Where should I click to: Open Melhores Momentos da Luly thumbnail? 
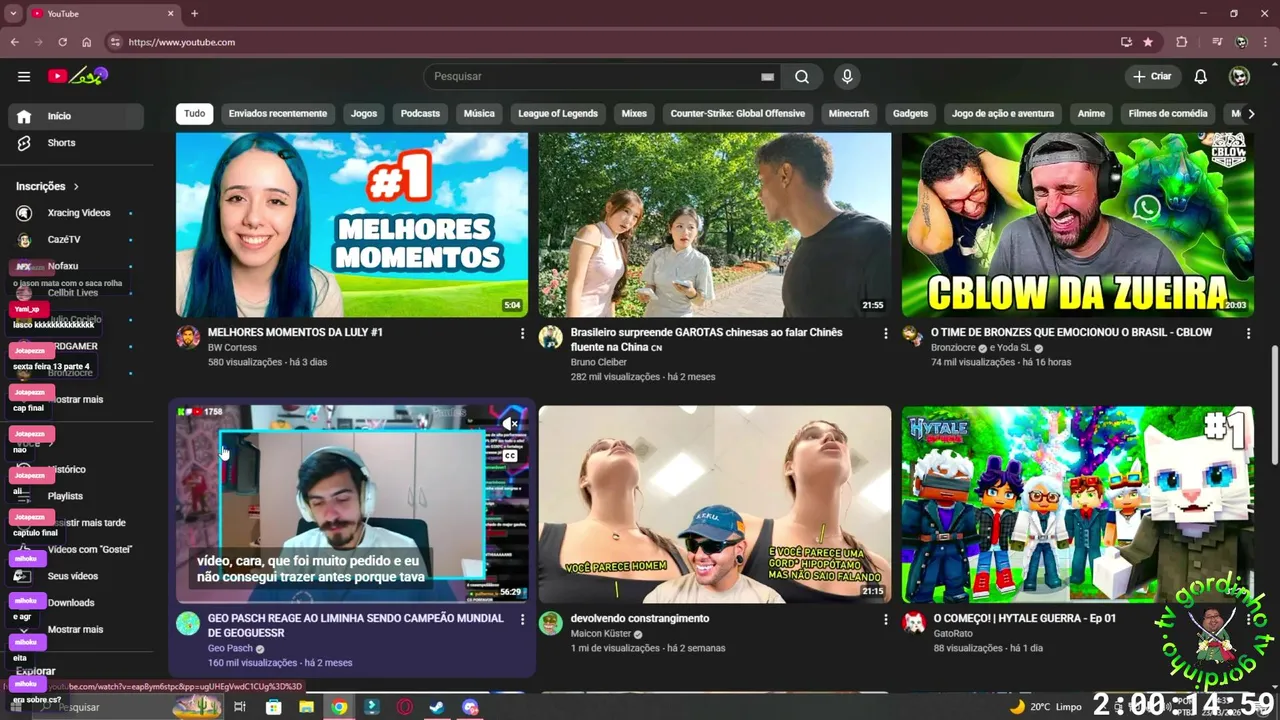pyautogui.click(x=352, y=225)
